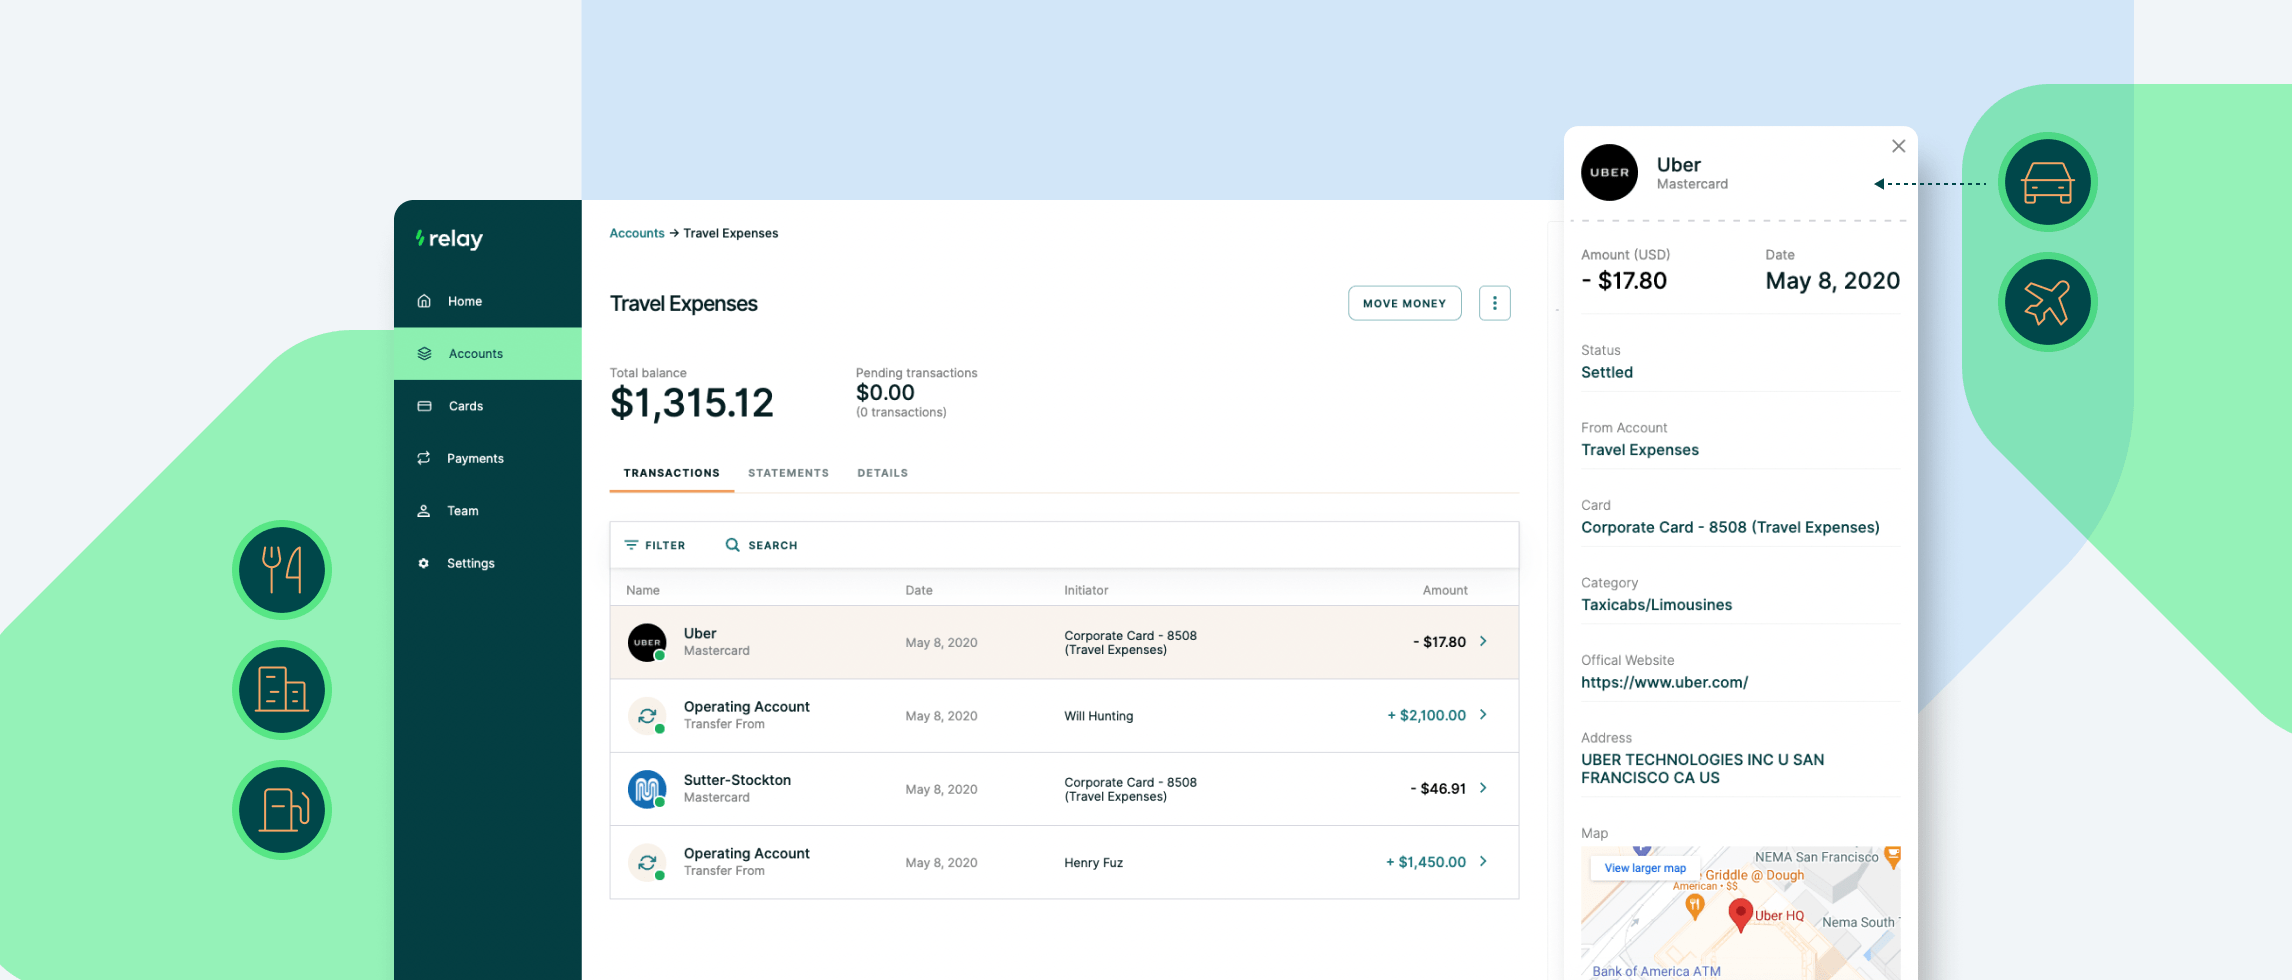Switch to the Details tab
This screenshot has width=2292, height=980.
tap(882, 473)
